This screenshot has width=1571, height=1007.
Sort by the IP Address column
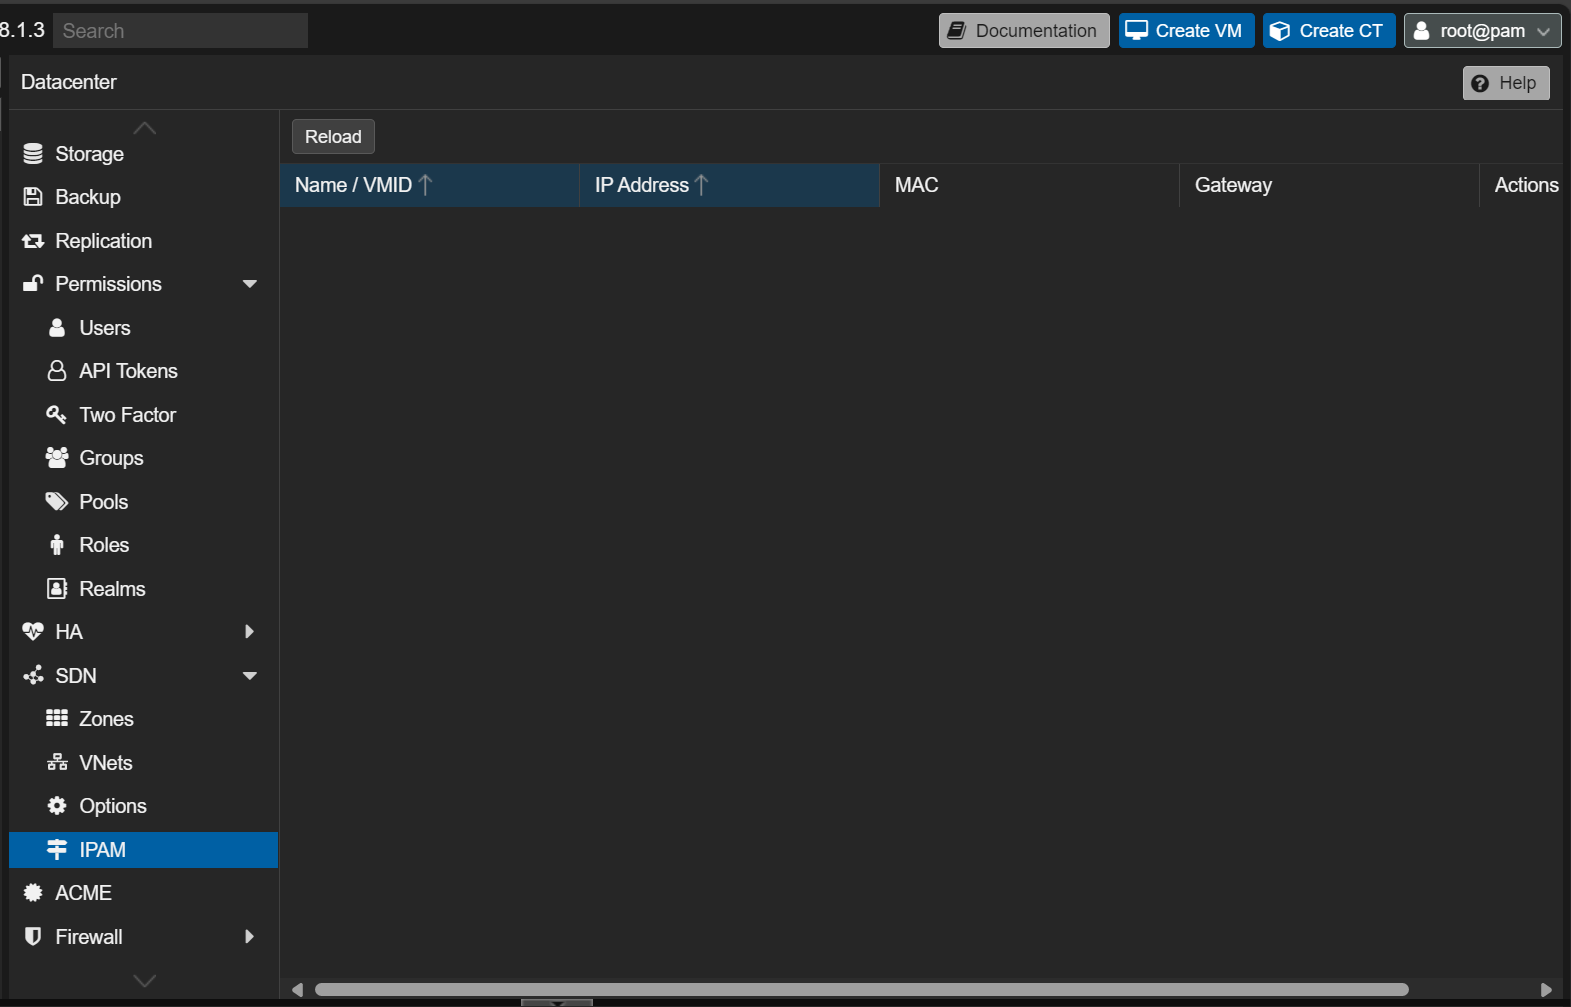[730, 185]
